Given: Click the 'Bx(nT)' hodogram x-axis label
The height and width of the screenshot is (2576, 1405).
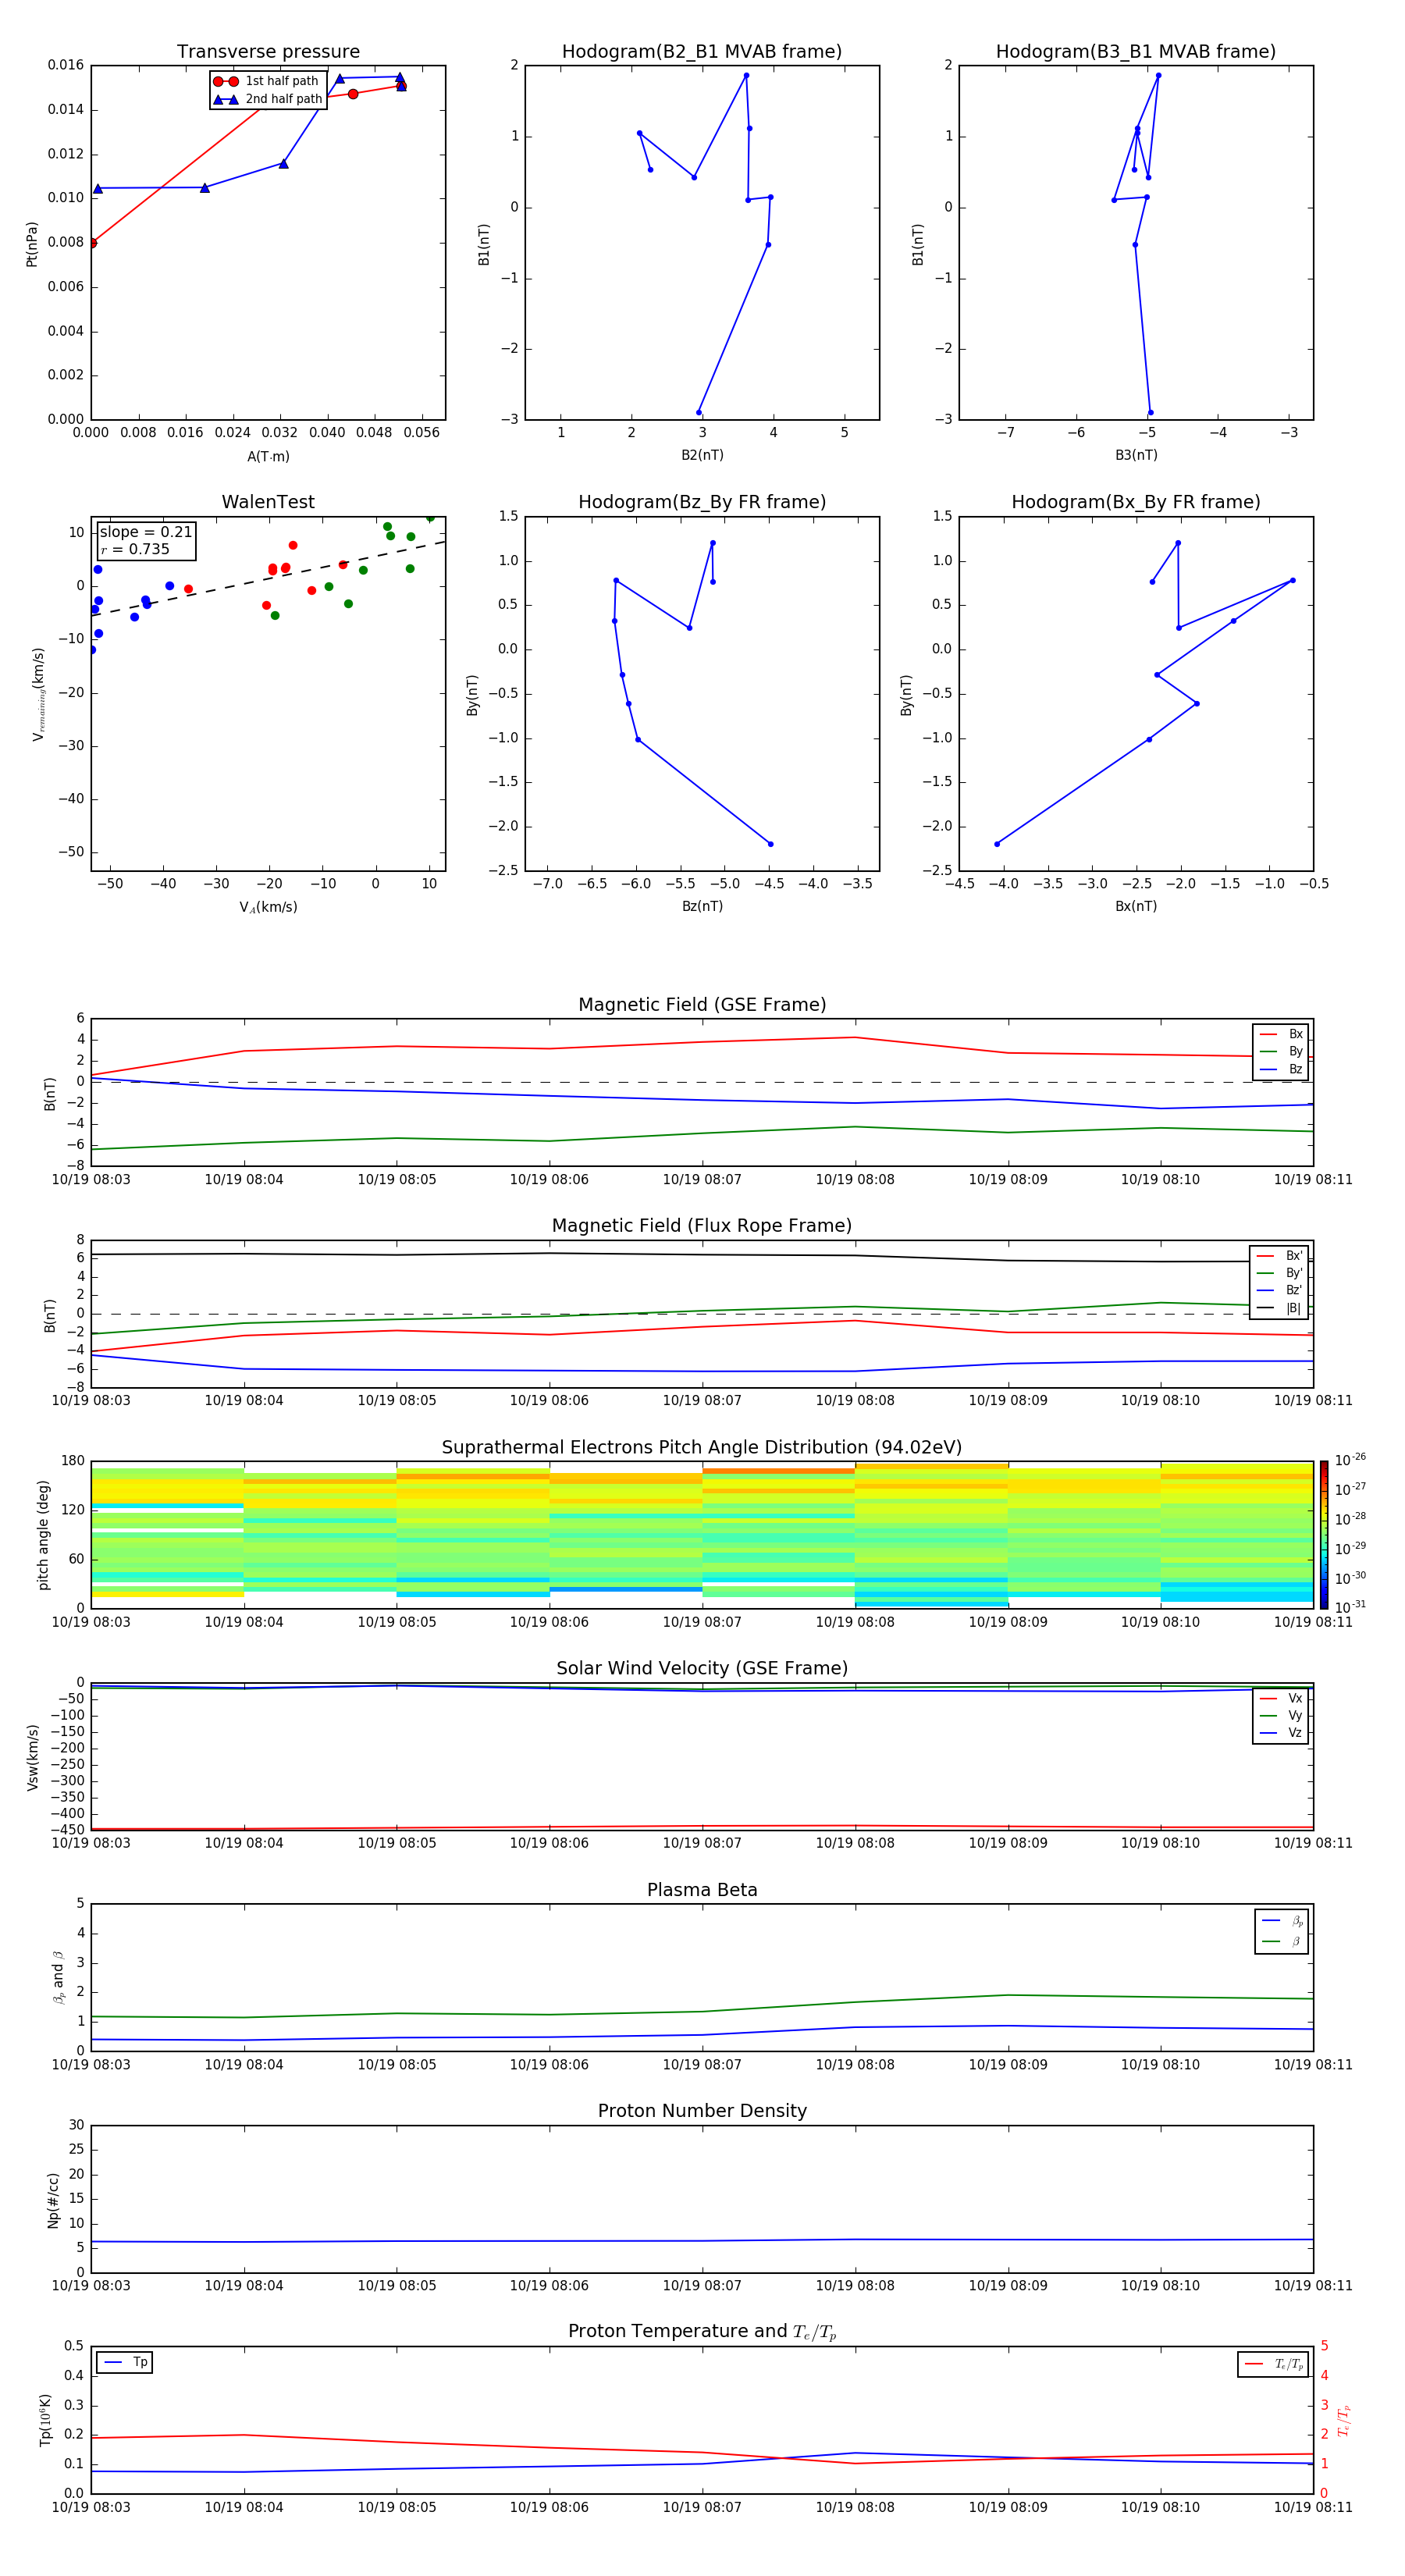Looking at the screenshot, I should (1136, 906).
